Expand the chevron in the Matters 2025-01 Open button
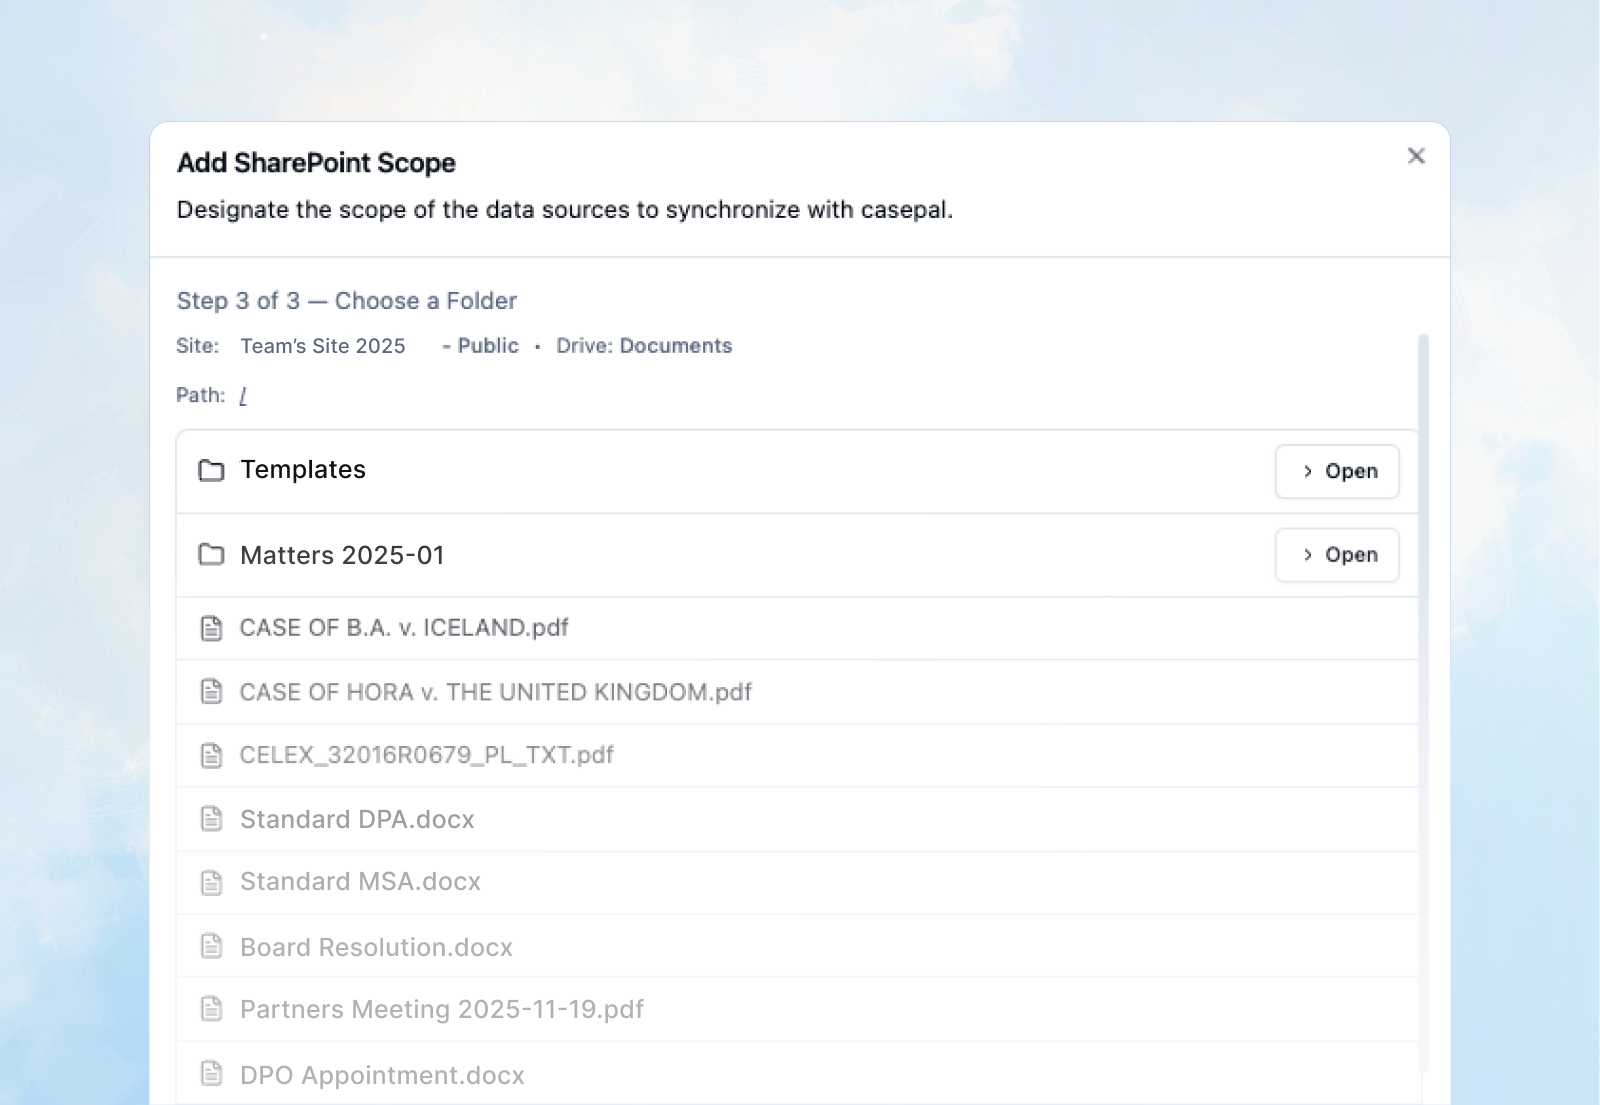 [x=1307, y=555]
